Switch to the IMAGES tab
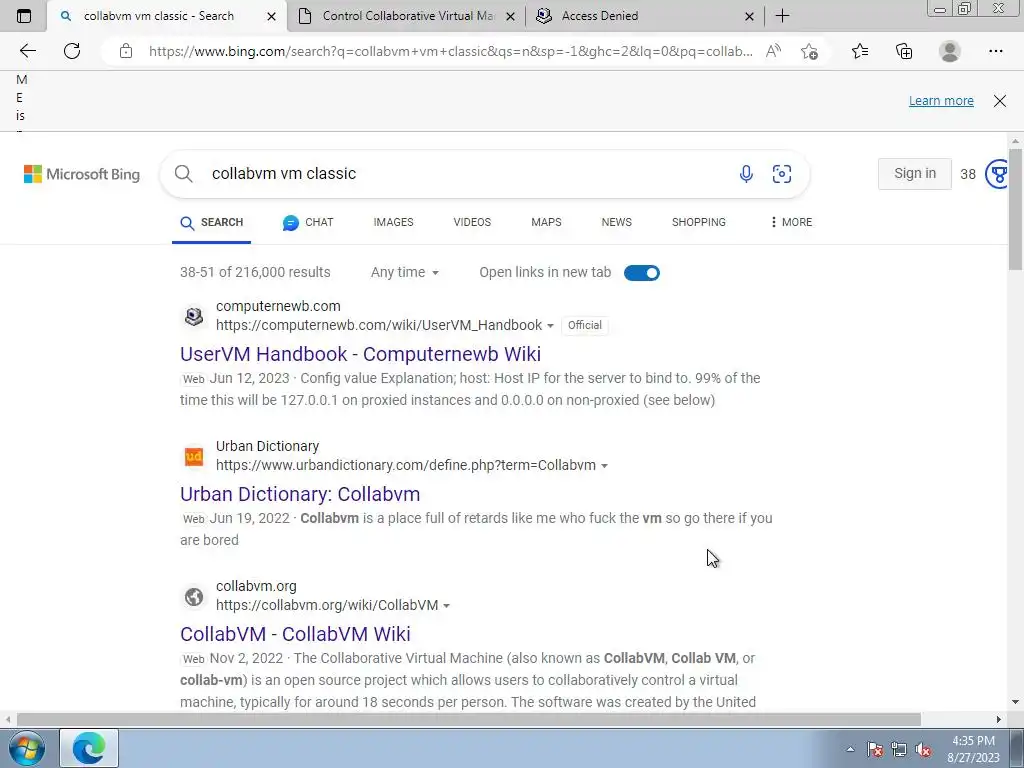Screen dimensions: 1024x768 pyautogui.click(x=393, y=222)
